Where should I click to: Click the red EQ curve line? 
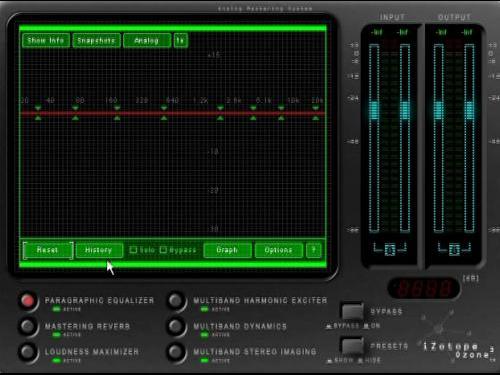(x=173, y=113)
